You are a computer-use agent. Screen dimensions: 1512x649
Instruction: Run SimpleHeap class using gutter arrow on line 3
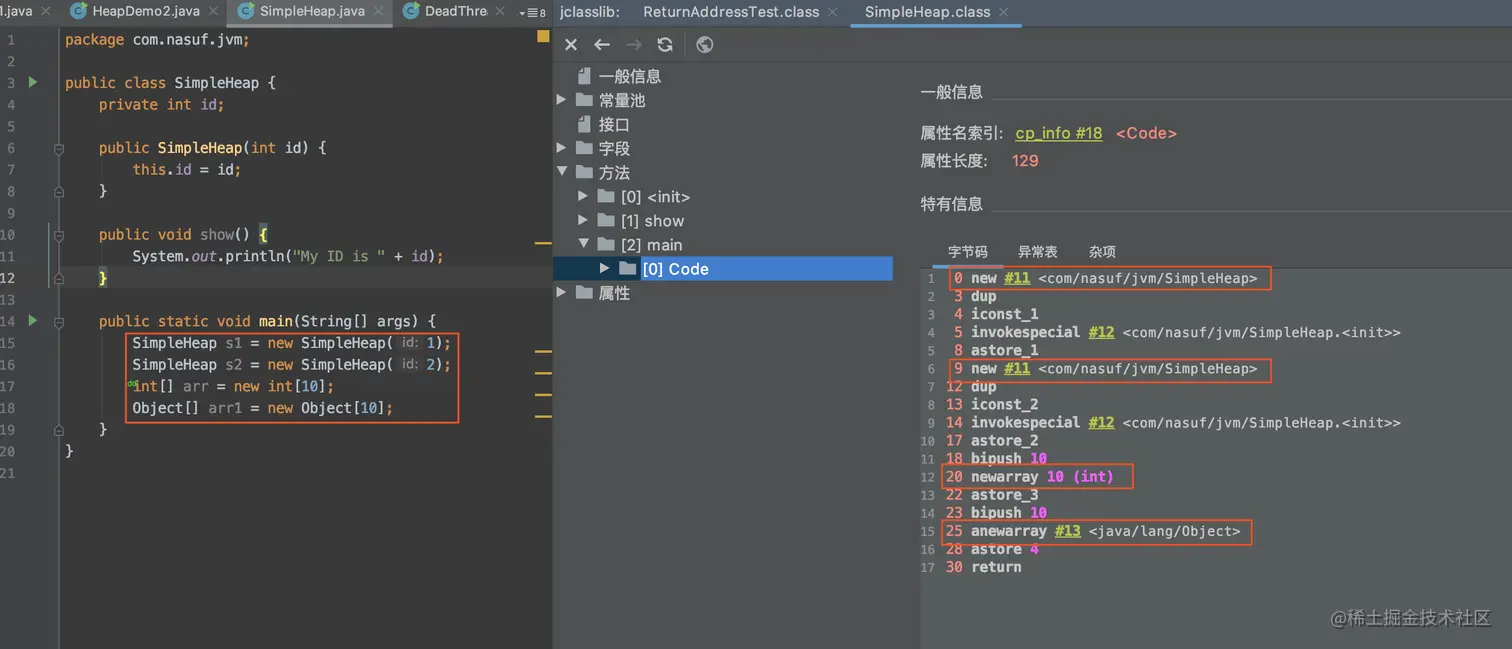click(33, 82)
